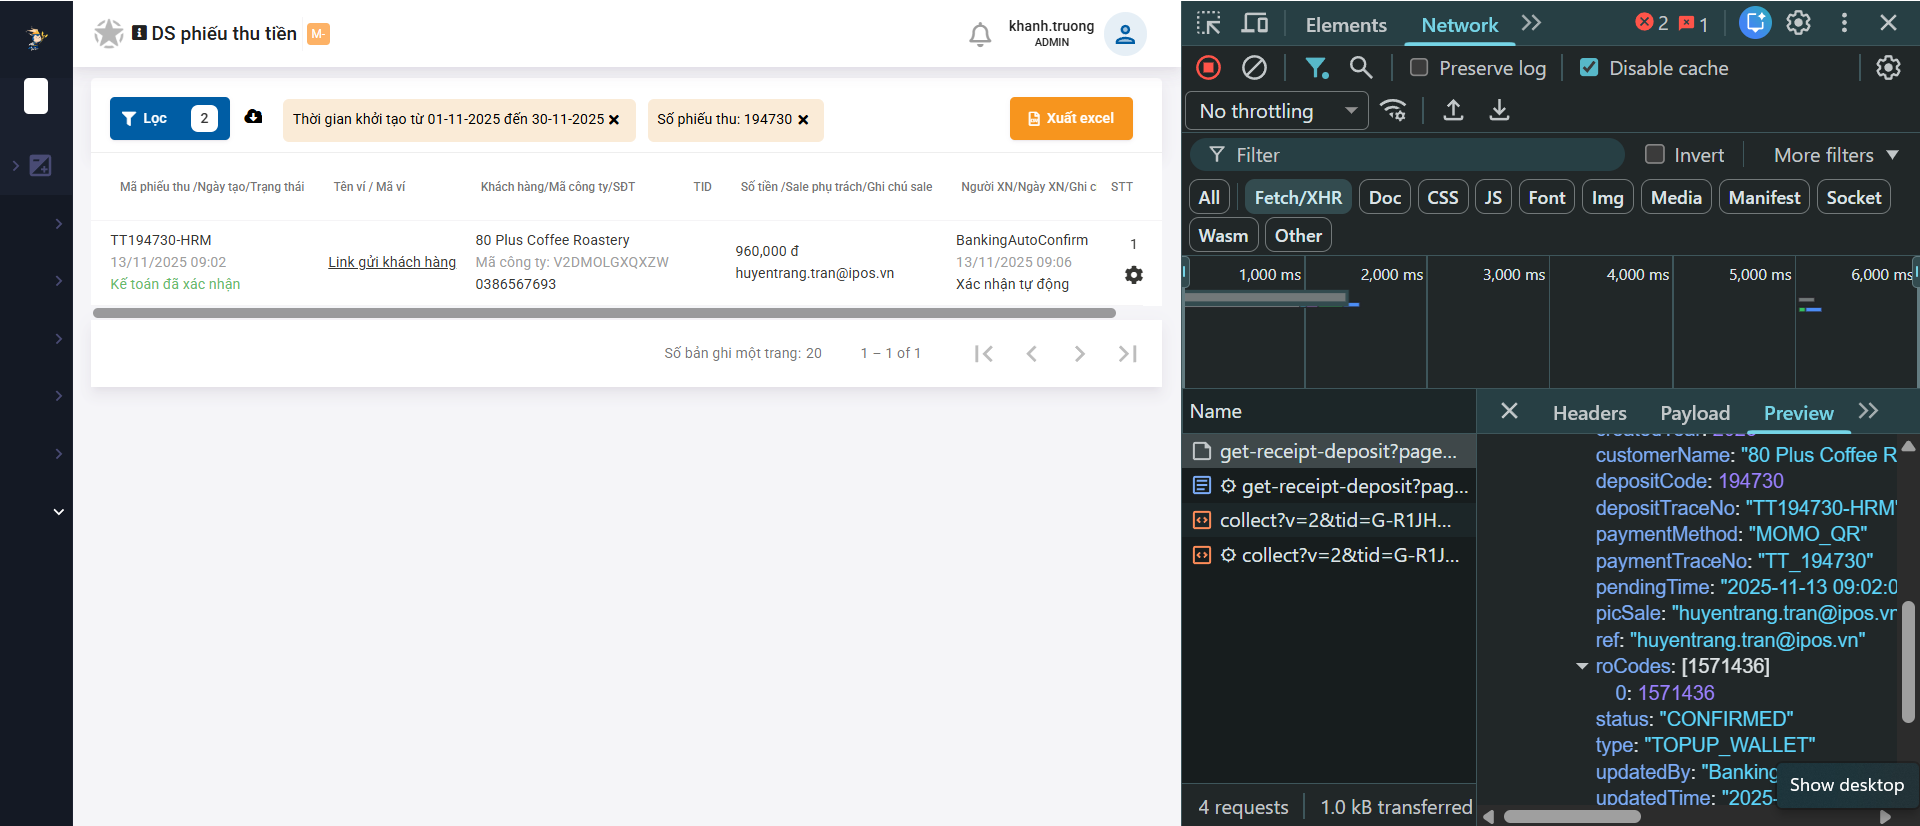Open the More filters dropdown
1920x826 pixels.
pos(1836,155)
